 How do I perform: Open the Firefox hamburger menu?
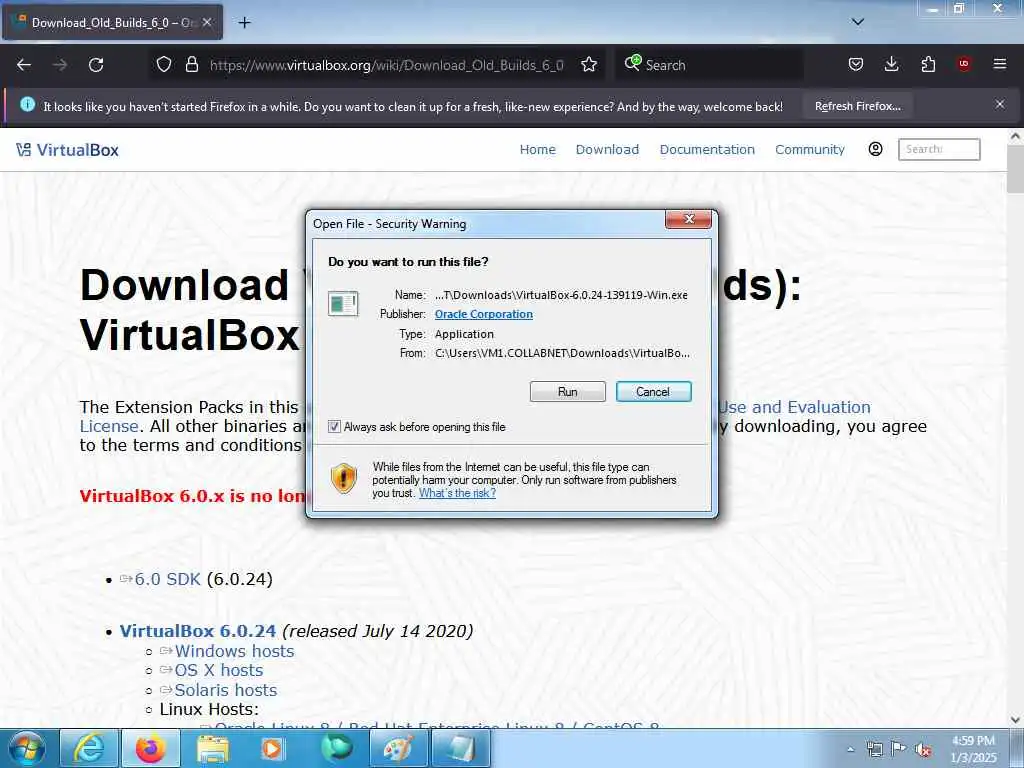pos(1000,64)
